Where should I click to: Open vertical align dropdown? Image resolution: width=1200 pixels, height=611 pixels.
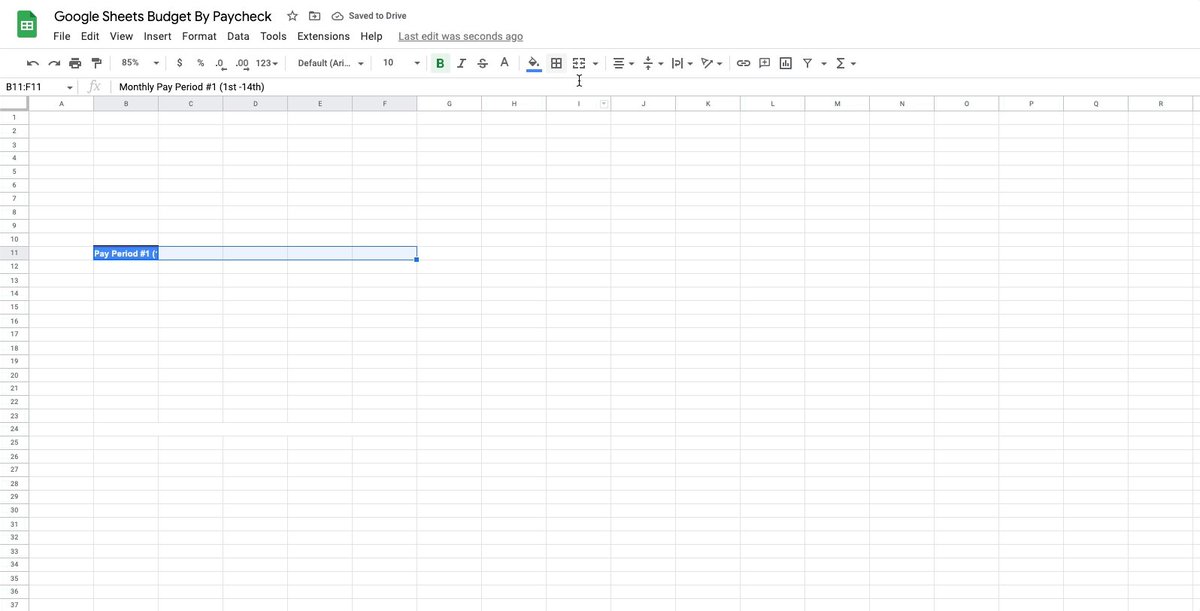coord(653,63)
